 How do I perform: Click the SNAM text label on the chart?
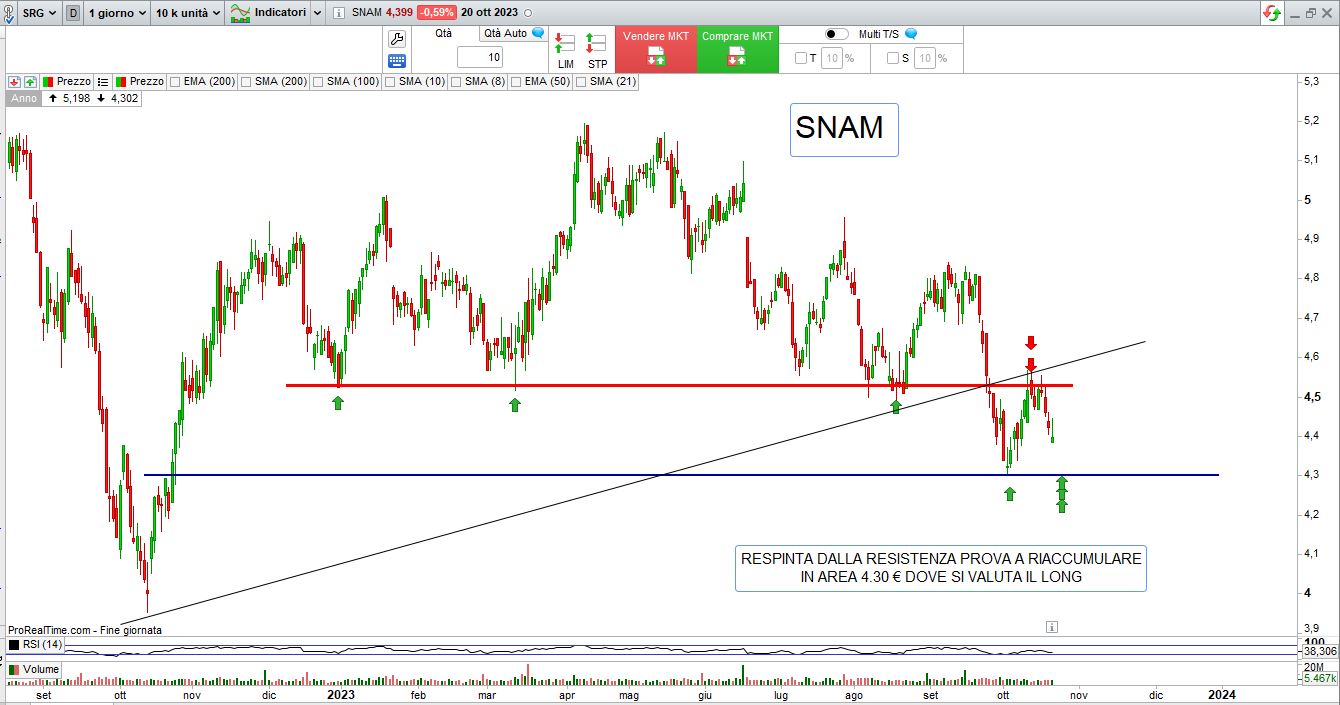click(x=844, y=129)
